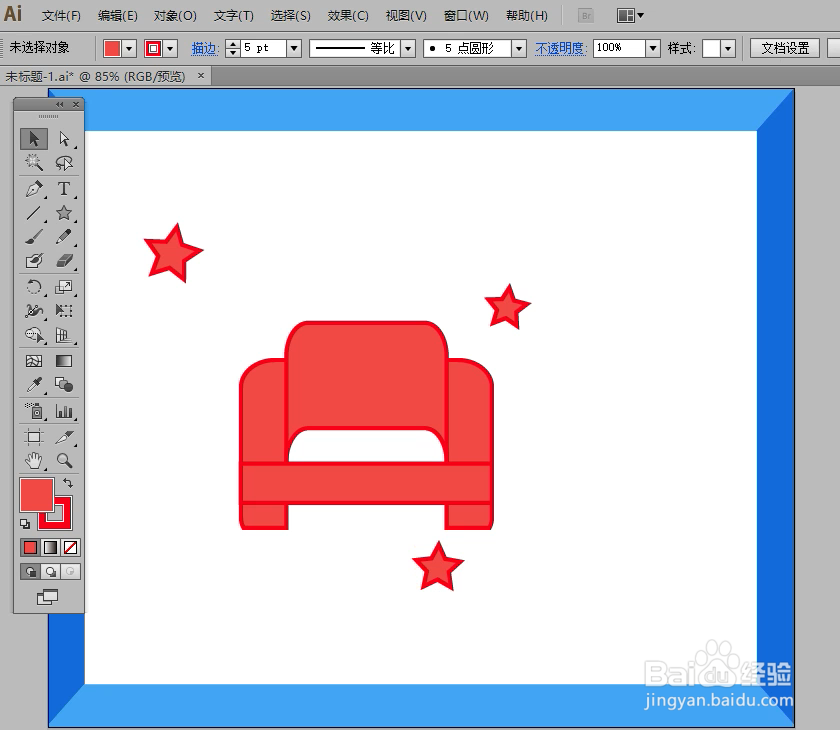The image size is (840, 730).
Task: Select the Hand tool
Action: [x=34, y=461]
